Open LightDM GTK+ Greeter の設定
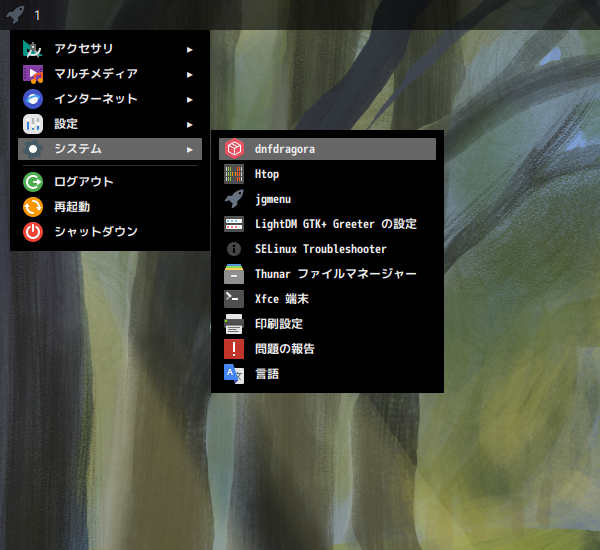The image size is (600, 550). click(327, 224)
